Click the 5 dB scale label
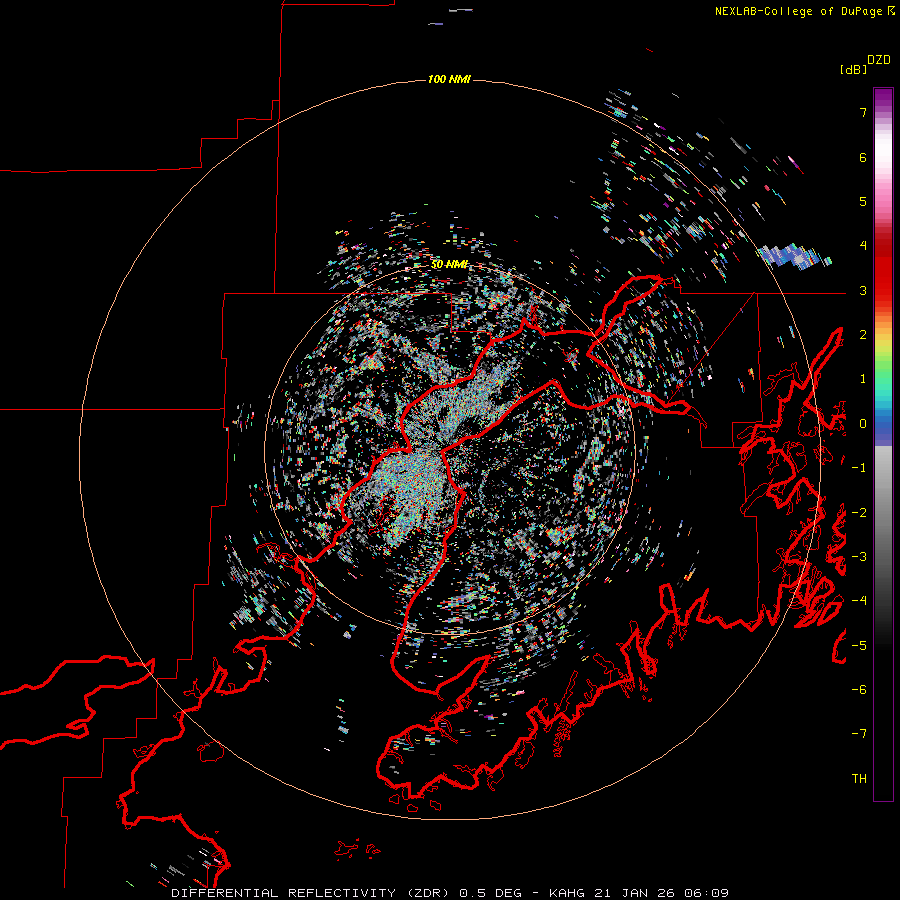This screenshot has width=900, height=900. click(863, 201)
